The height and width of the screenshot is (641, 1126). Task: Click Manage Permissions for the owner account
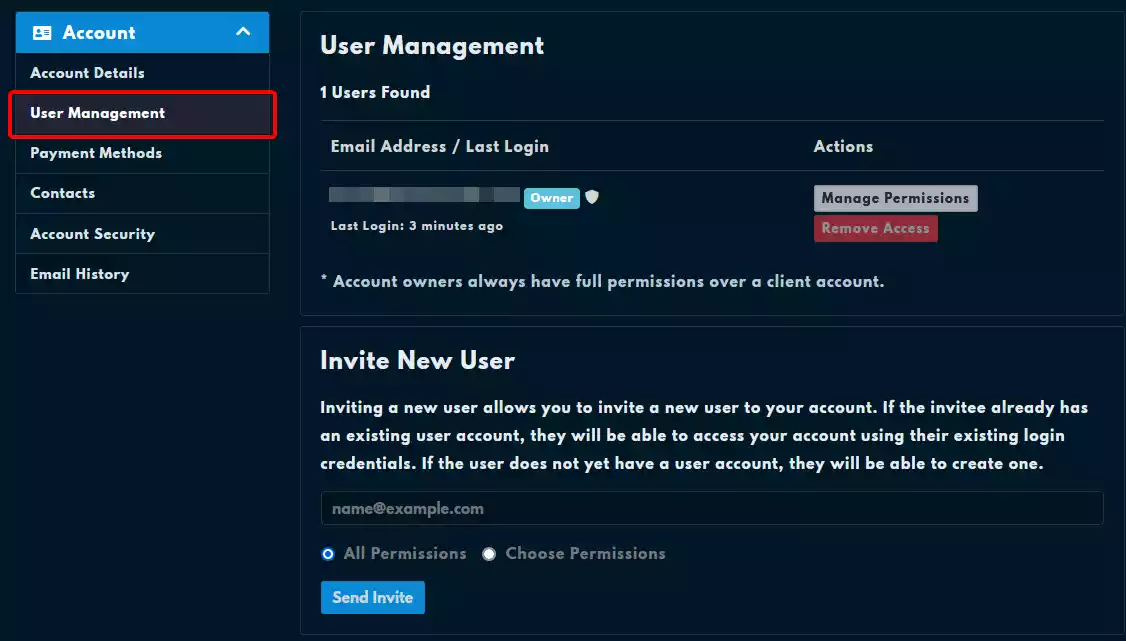point(895,197)
